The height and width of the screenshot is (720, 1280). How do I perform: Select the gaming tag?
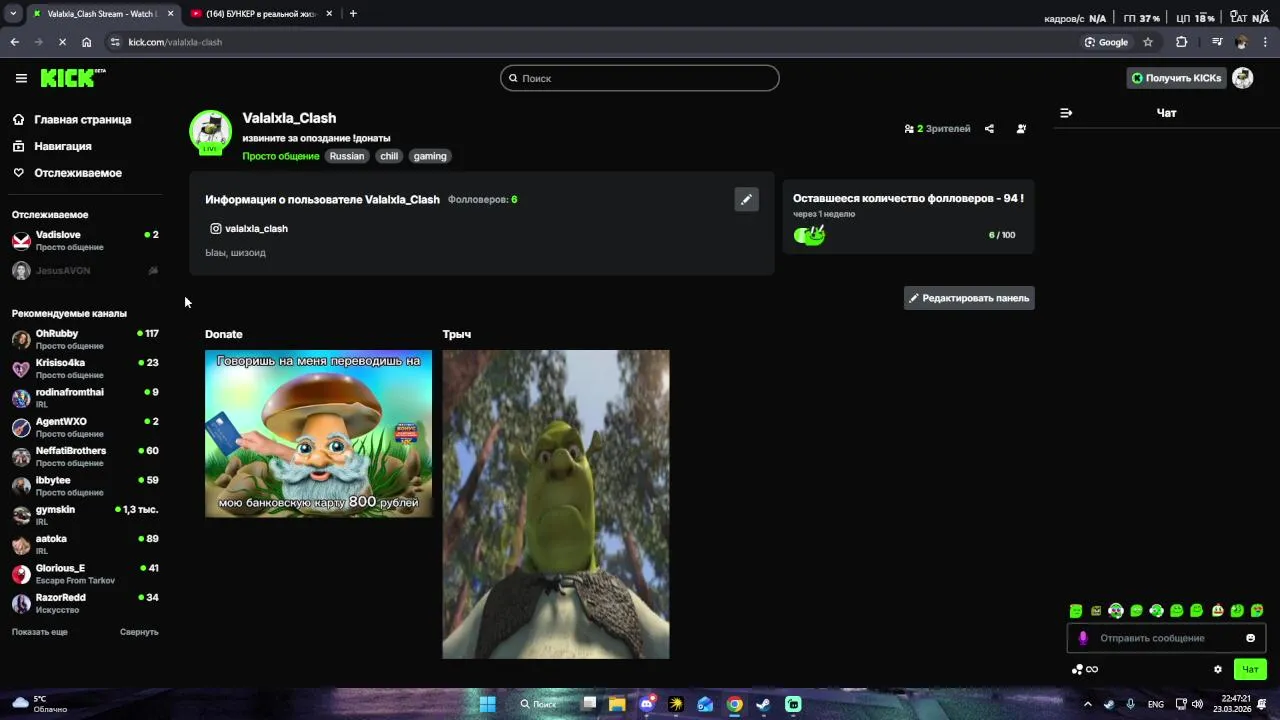click(x=430, y=156)
